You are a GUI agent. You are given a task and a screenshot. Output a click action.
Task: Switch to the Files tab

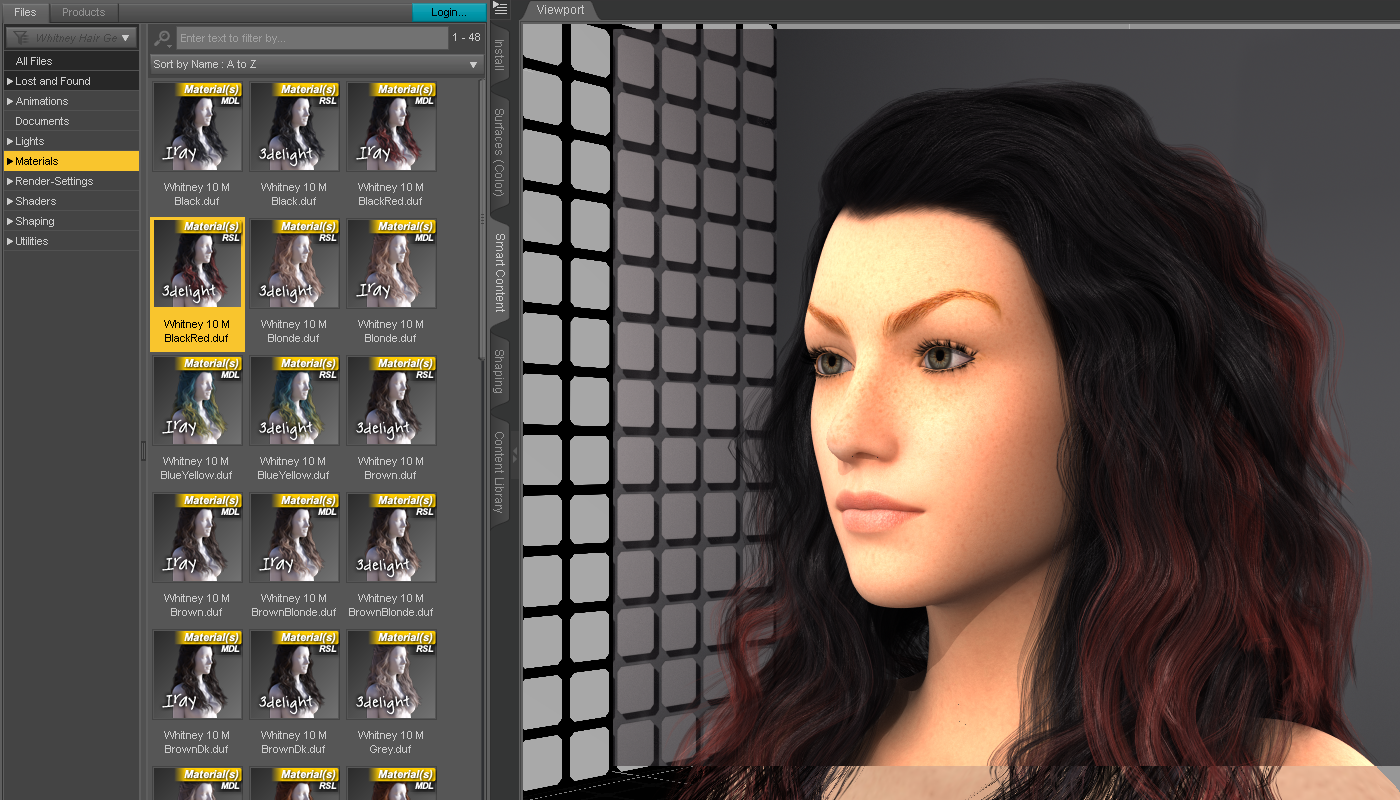(x=25, y=12)
